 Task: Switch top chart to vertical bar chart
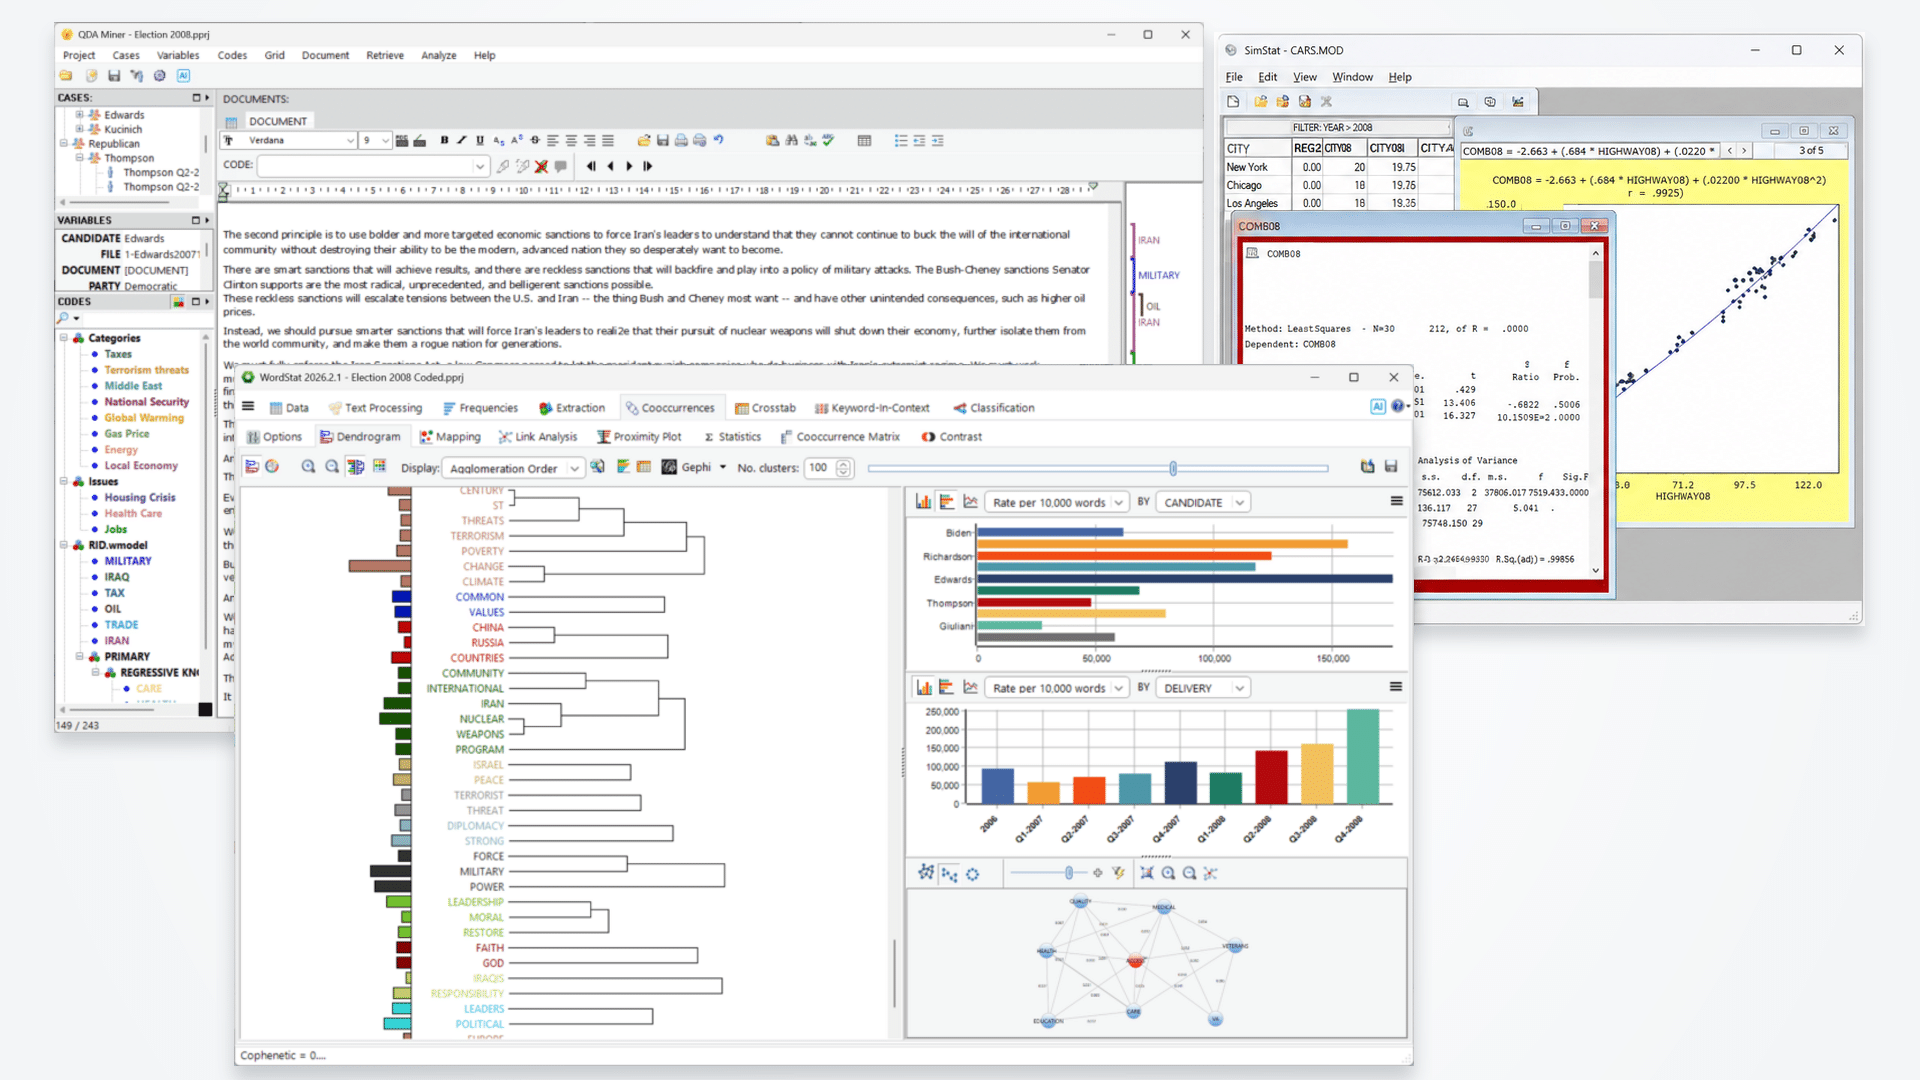pos(923,502)
